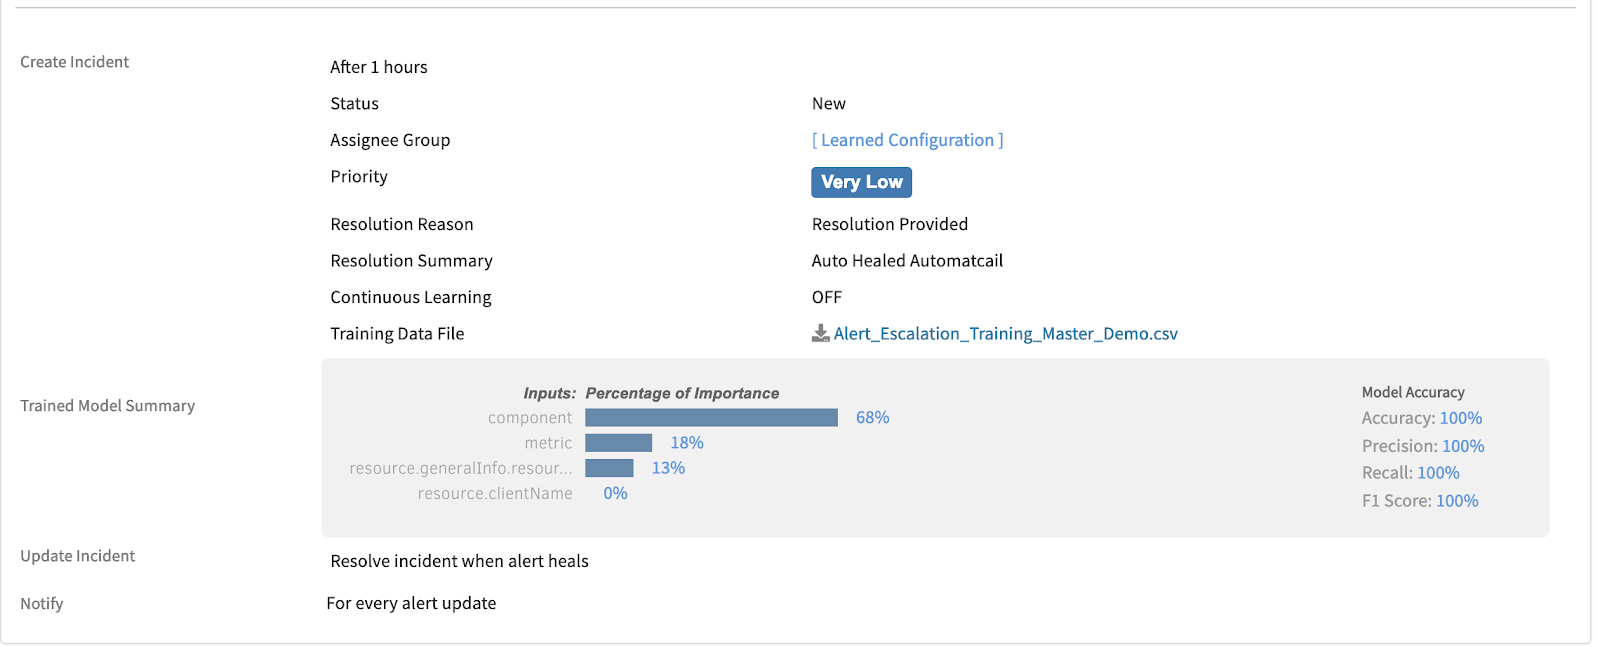Open the Learned Configuration link
1600x647 pixels.
tap(907, 140)
